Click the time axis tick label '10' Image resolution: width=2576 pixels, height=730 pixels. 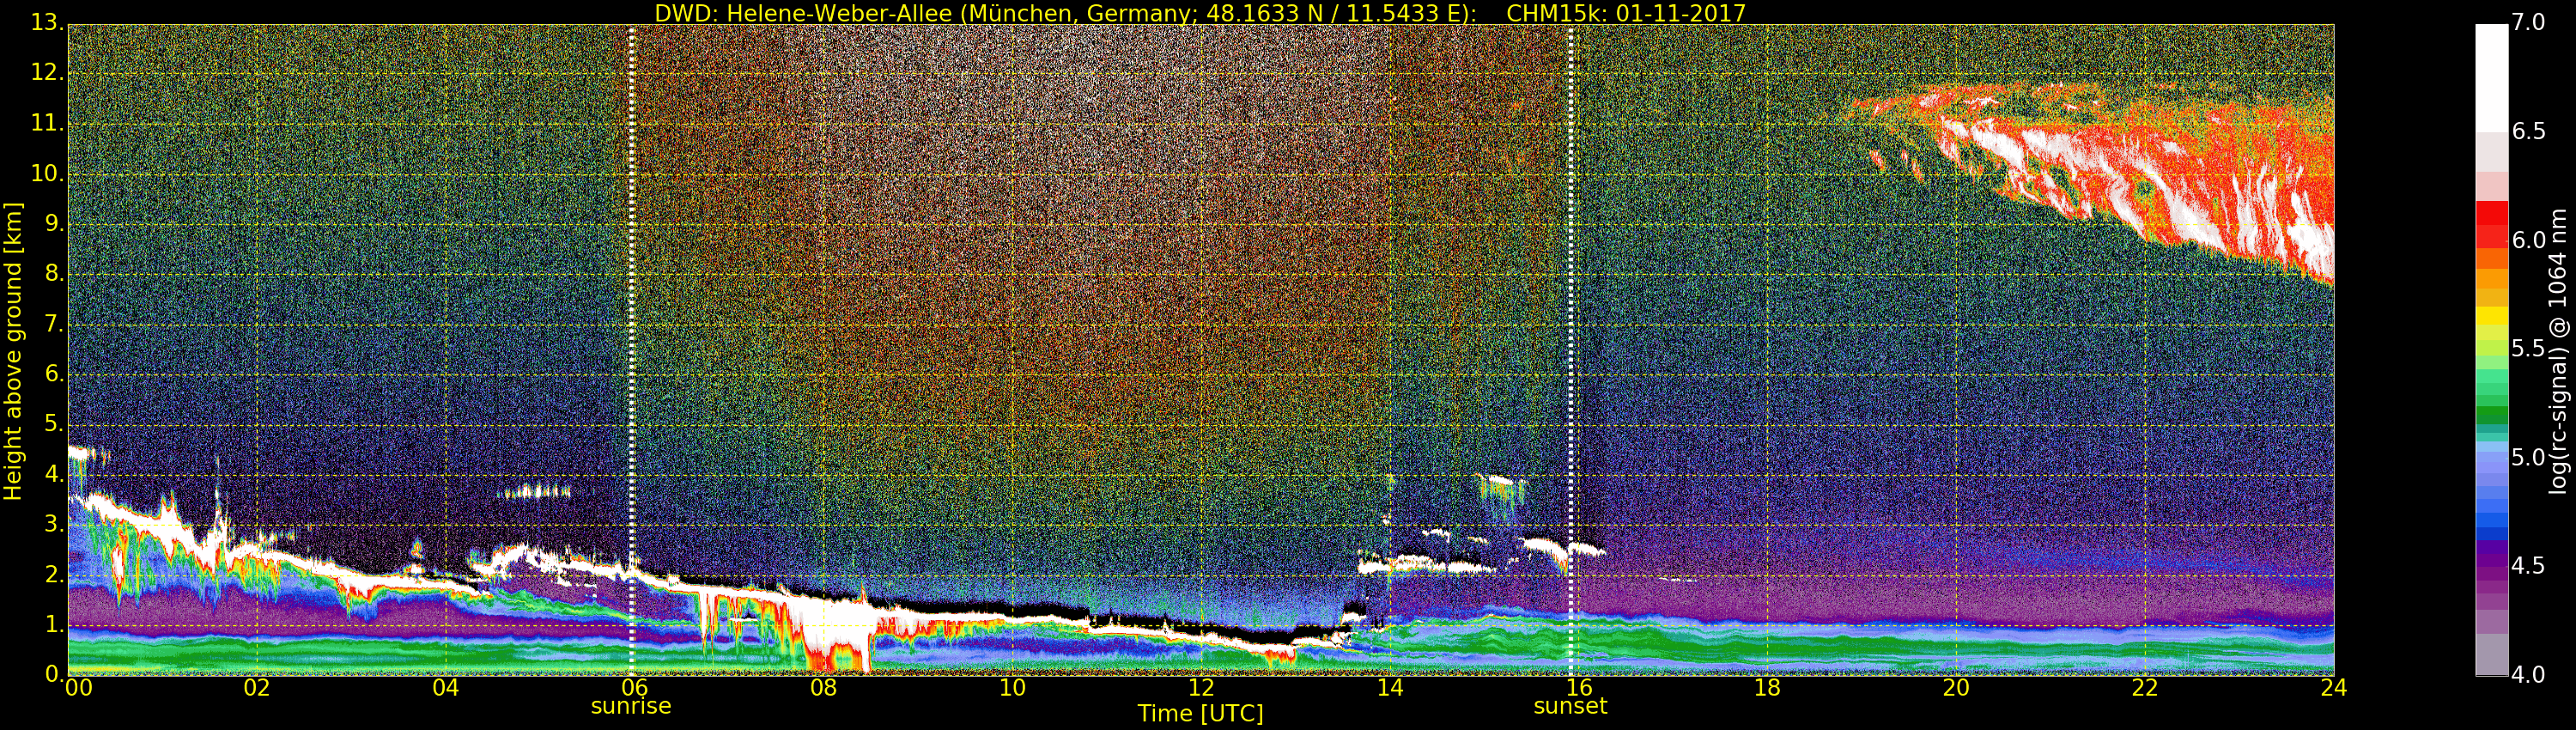click(1012, 688)
